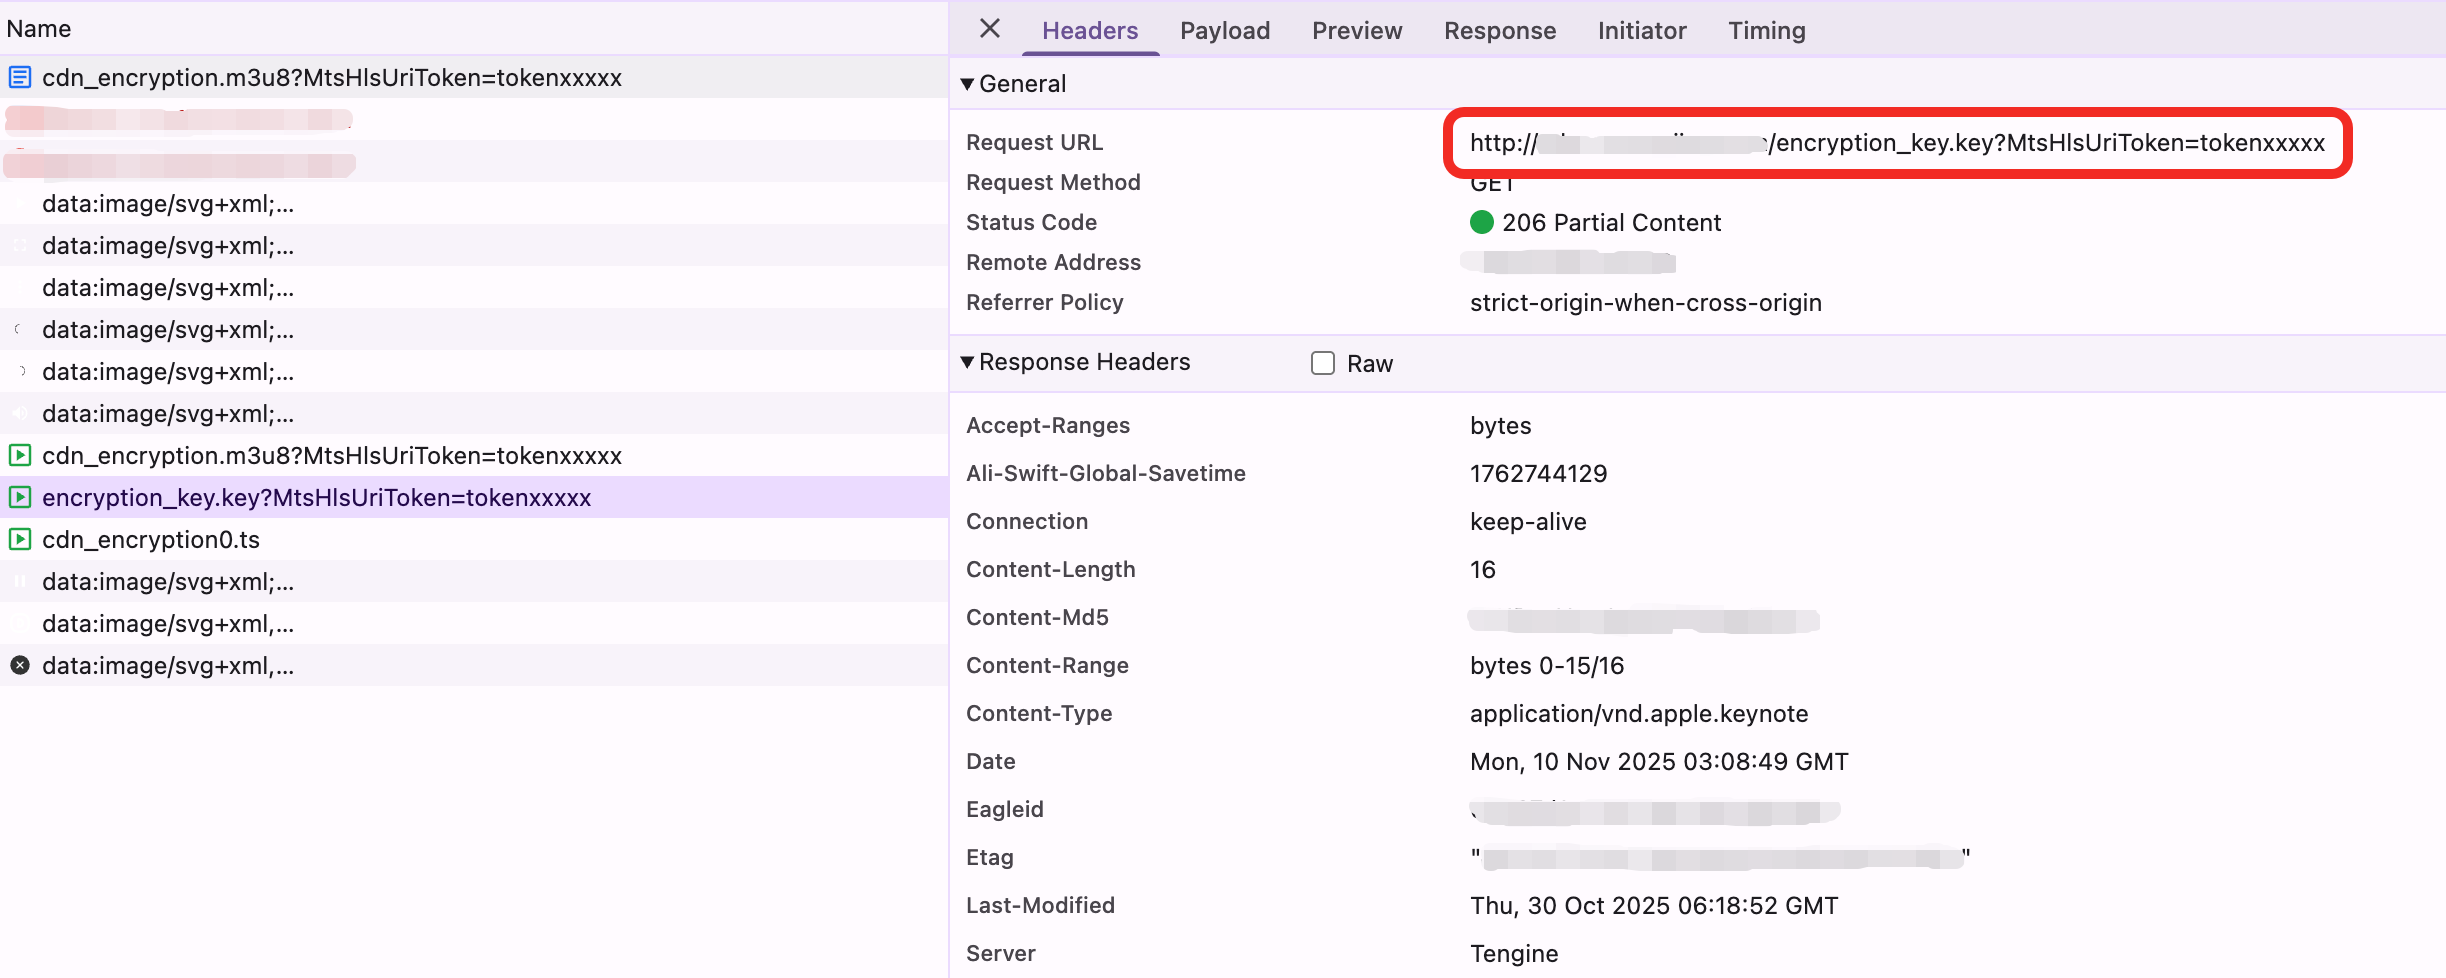Click media icon next to encryption_key.key request
The width and height of the screenshot is (2446, 978).
tap(20, 497)
